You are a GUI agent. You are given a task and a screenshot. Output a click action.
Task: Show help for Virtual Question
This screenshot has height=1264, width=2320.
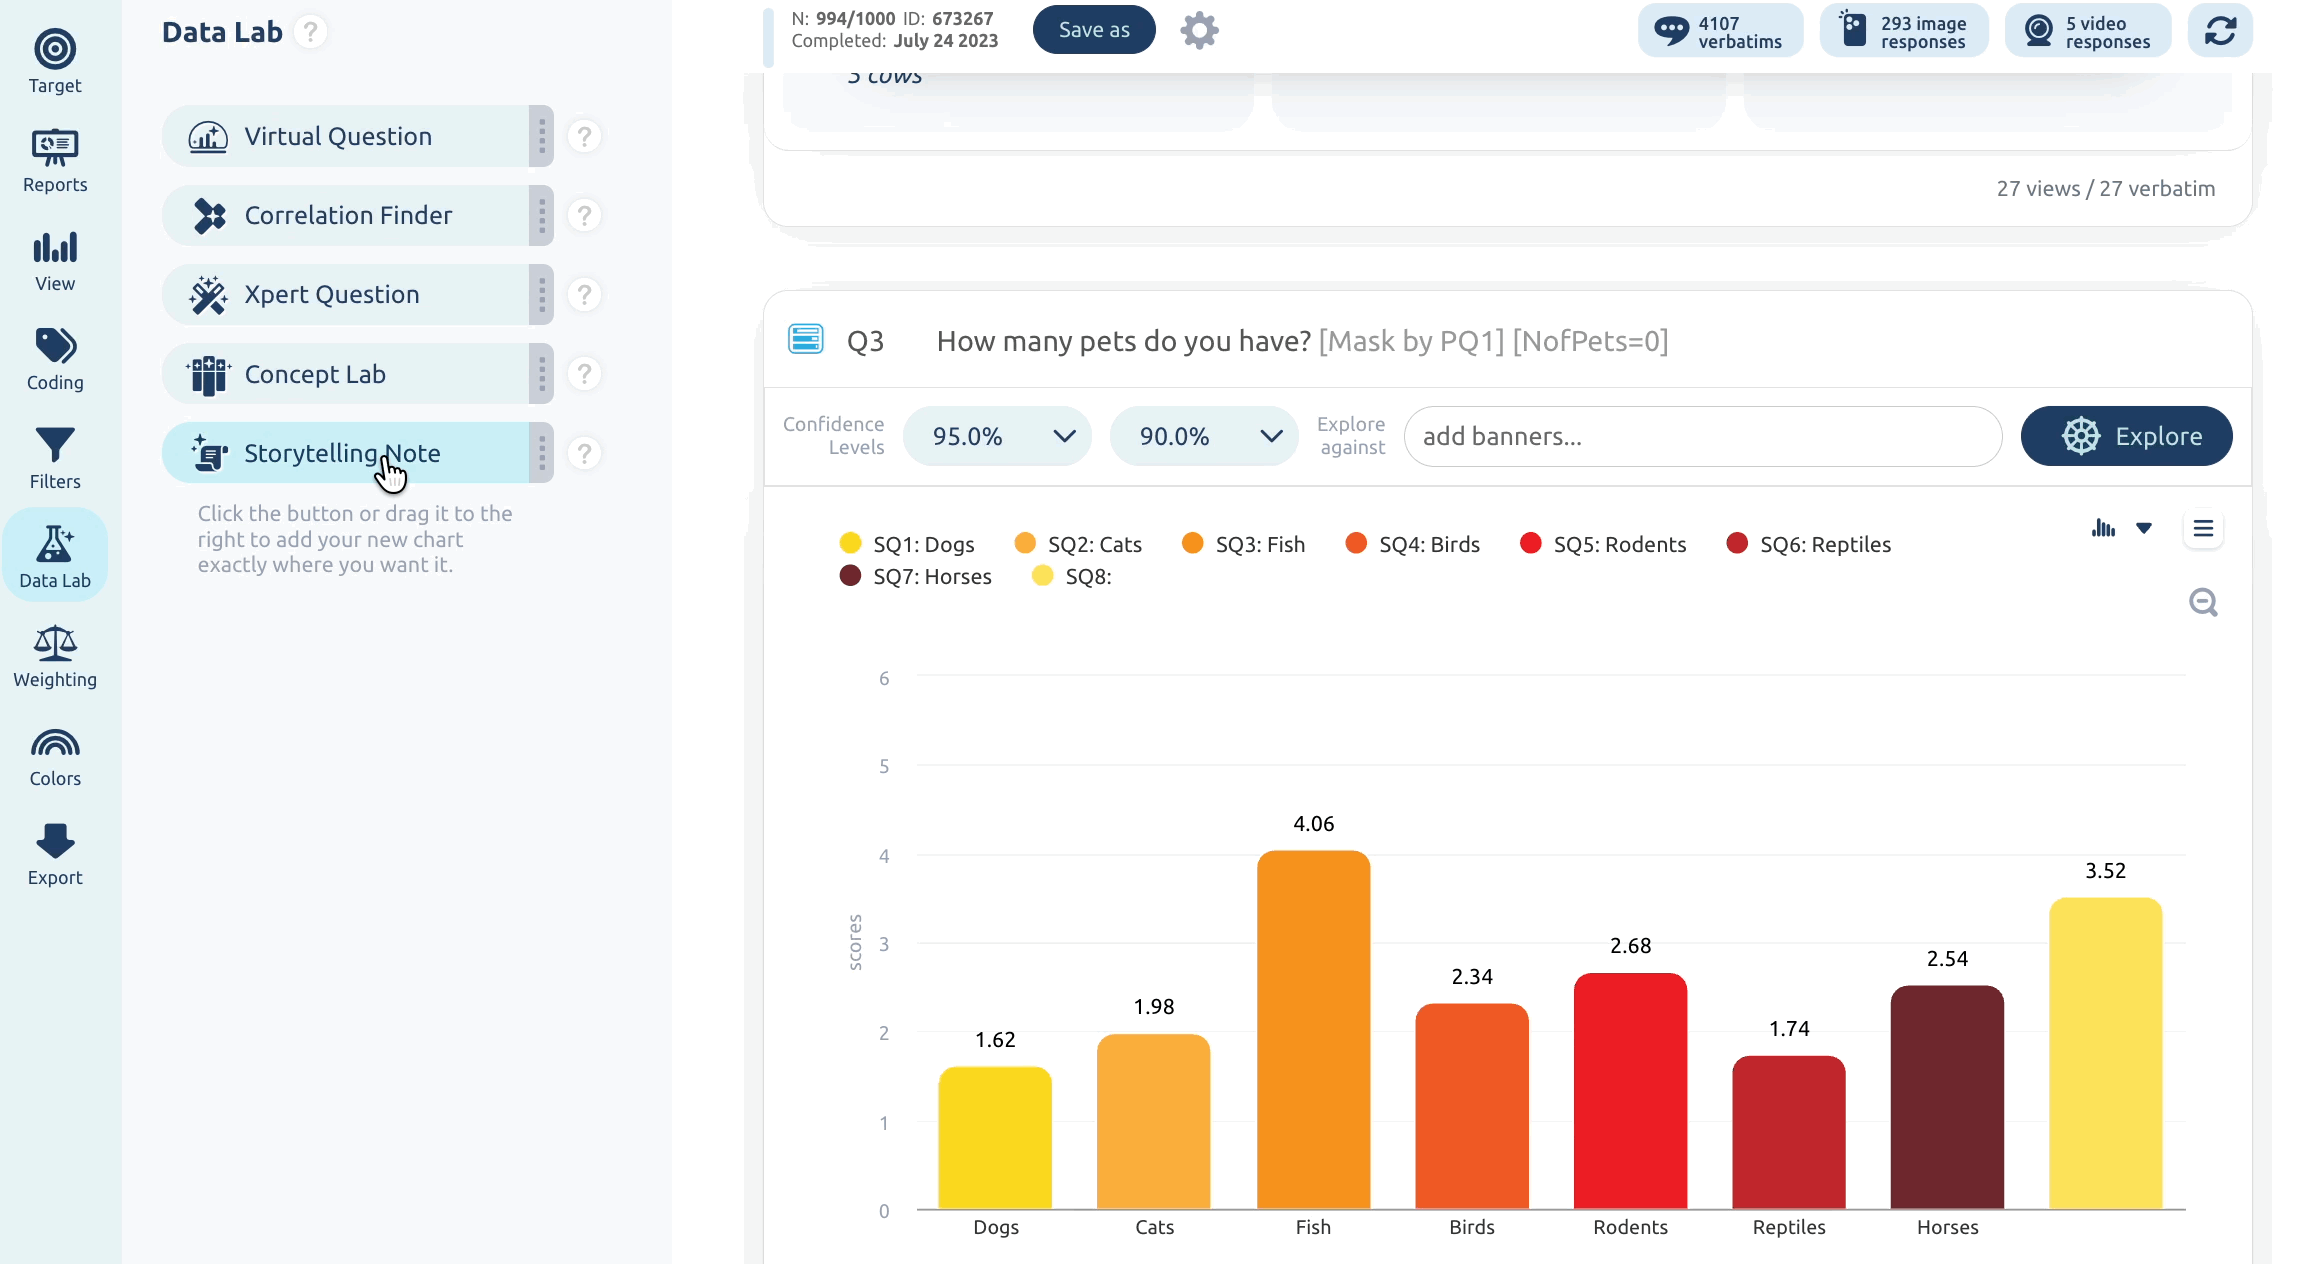[584, 136]
